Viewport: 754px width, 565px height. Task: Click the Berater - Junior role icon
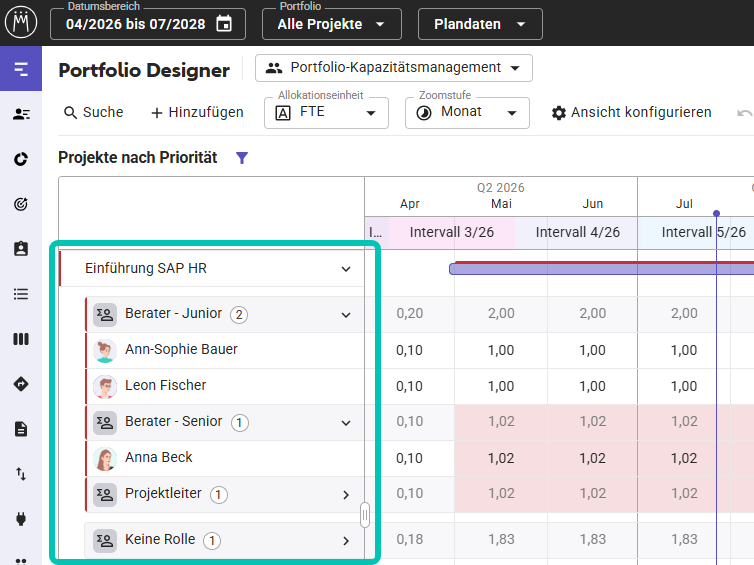pyautogui.click(x=105, y=314)
